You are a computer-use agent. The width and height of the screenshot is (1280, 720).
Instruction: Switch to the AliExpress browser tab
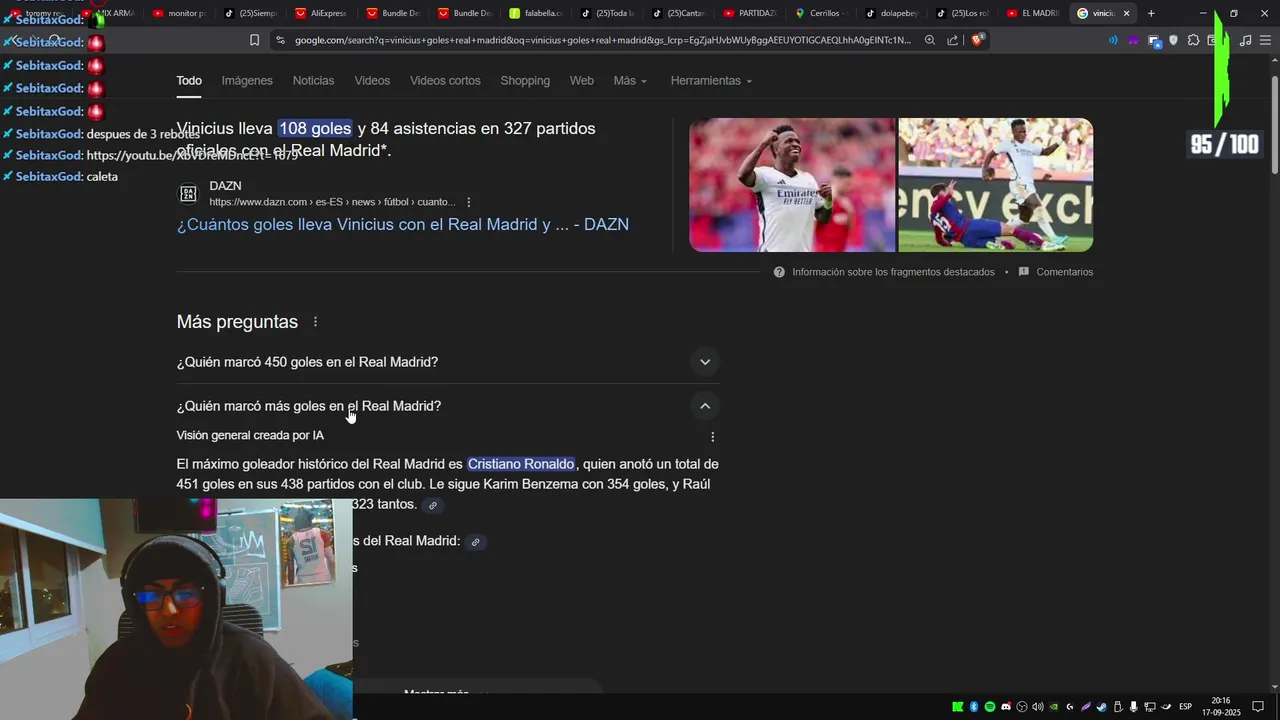coord(320,13)
